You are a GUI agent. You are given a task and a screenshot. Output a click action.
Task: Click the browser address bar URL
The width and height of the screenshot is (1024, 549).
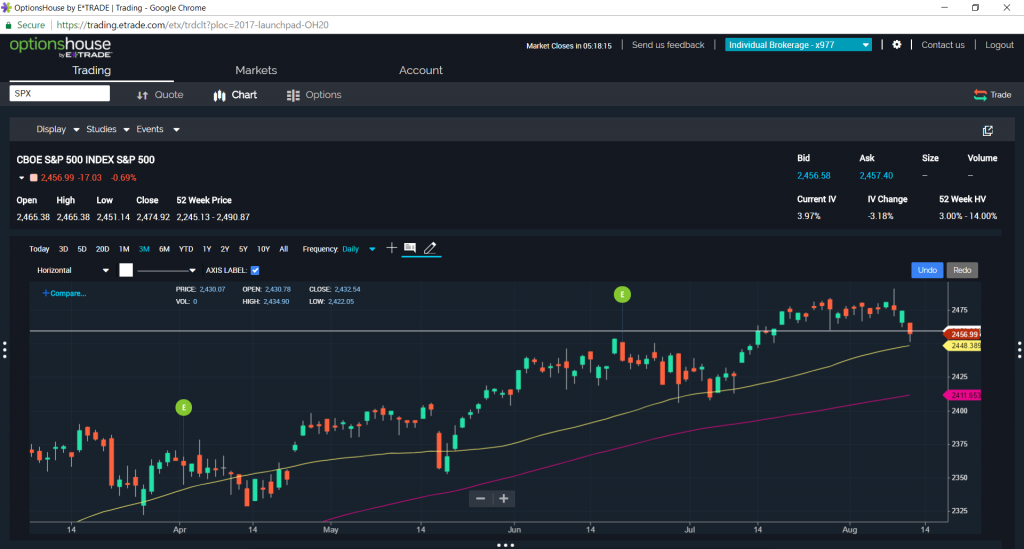(193, 25)
